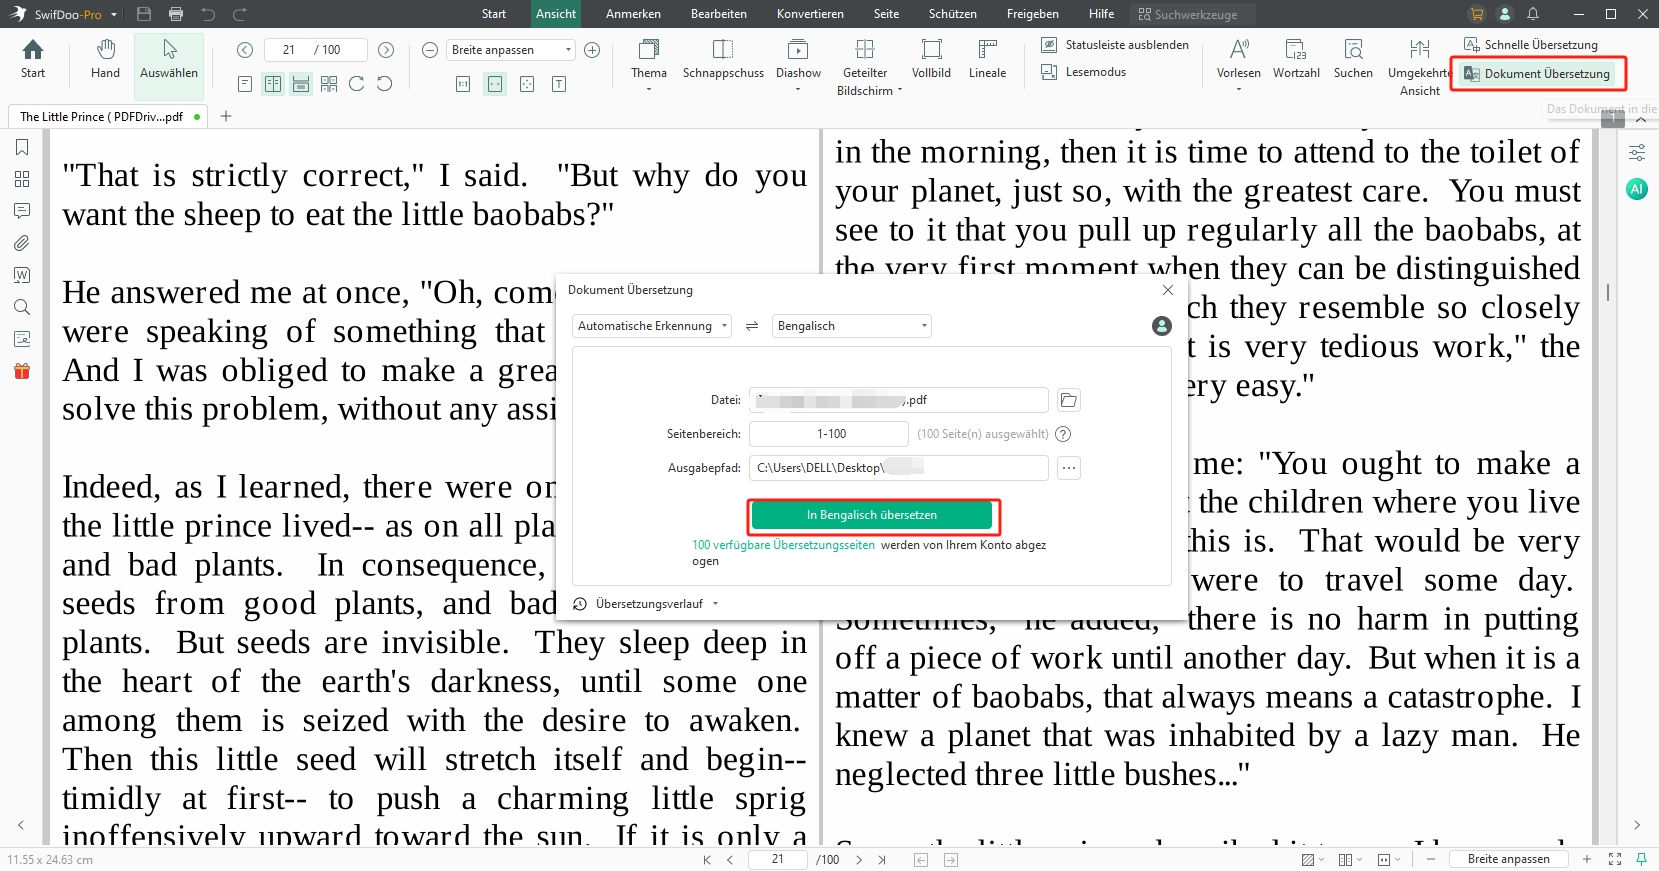Toggle Lineale rulers display
Screen dimensions: 1659x871
coord(987,60)
